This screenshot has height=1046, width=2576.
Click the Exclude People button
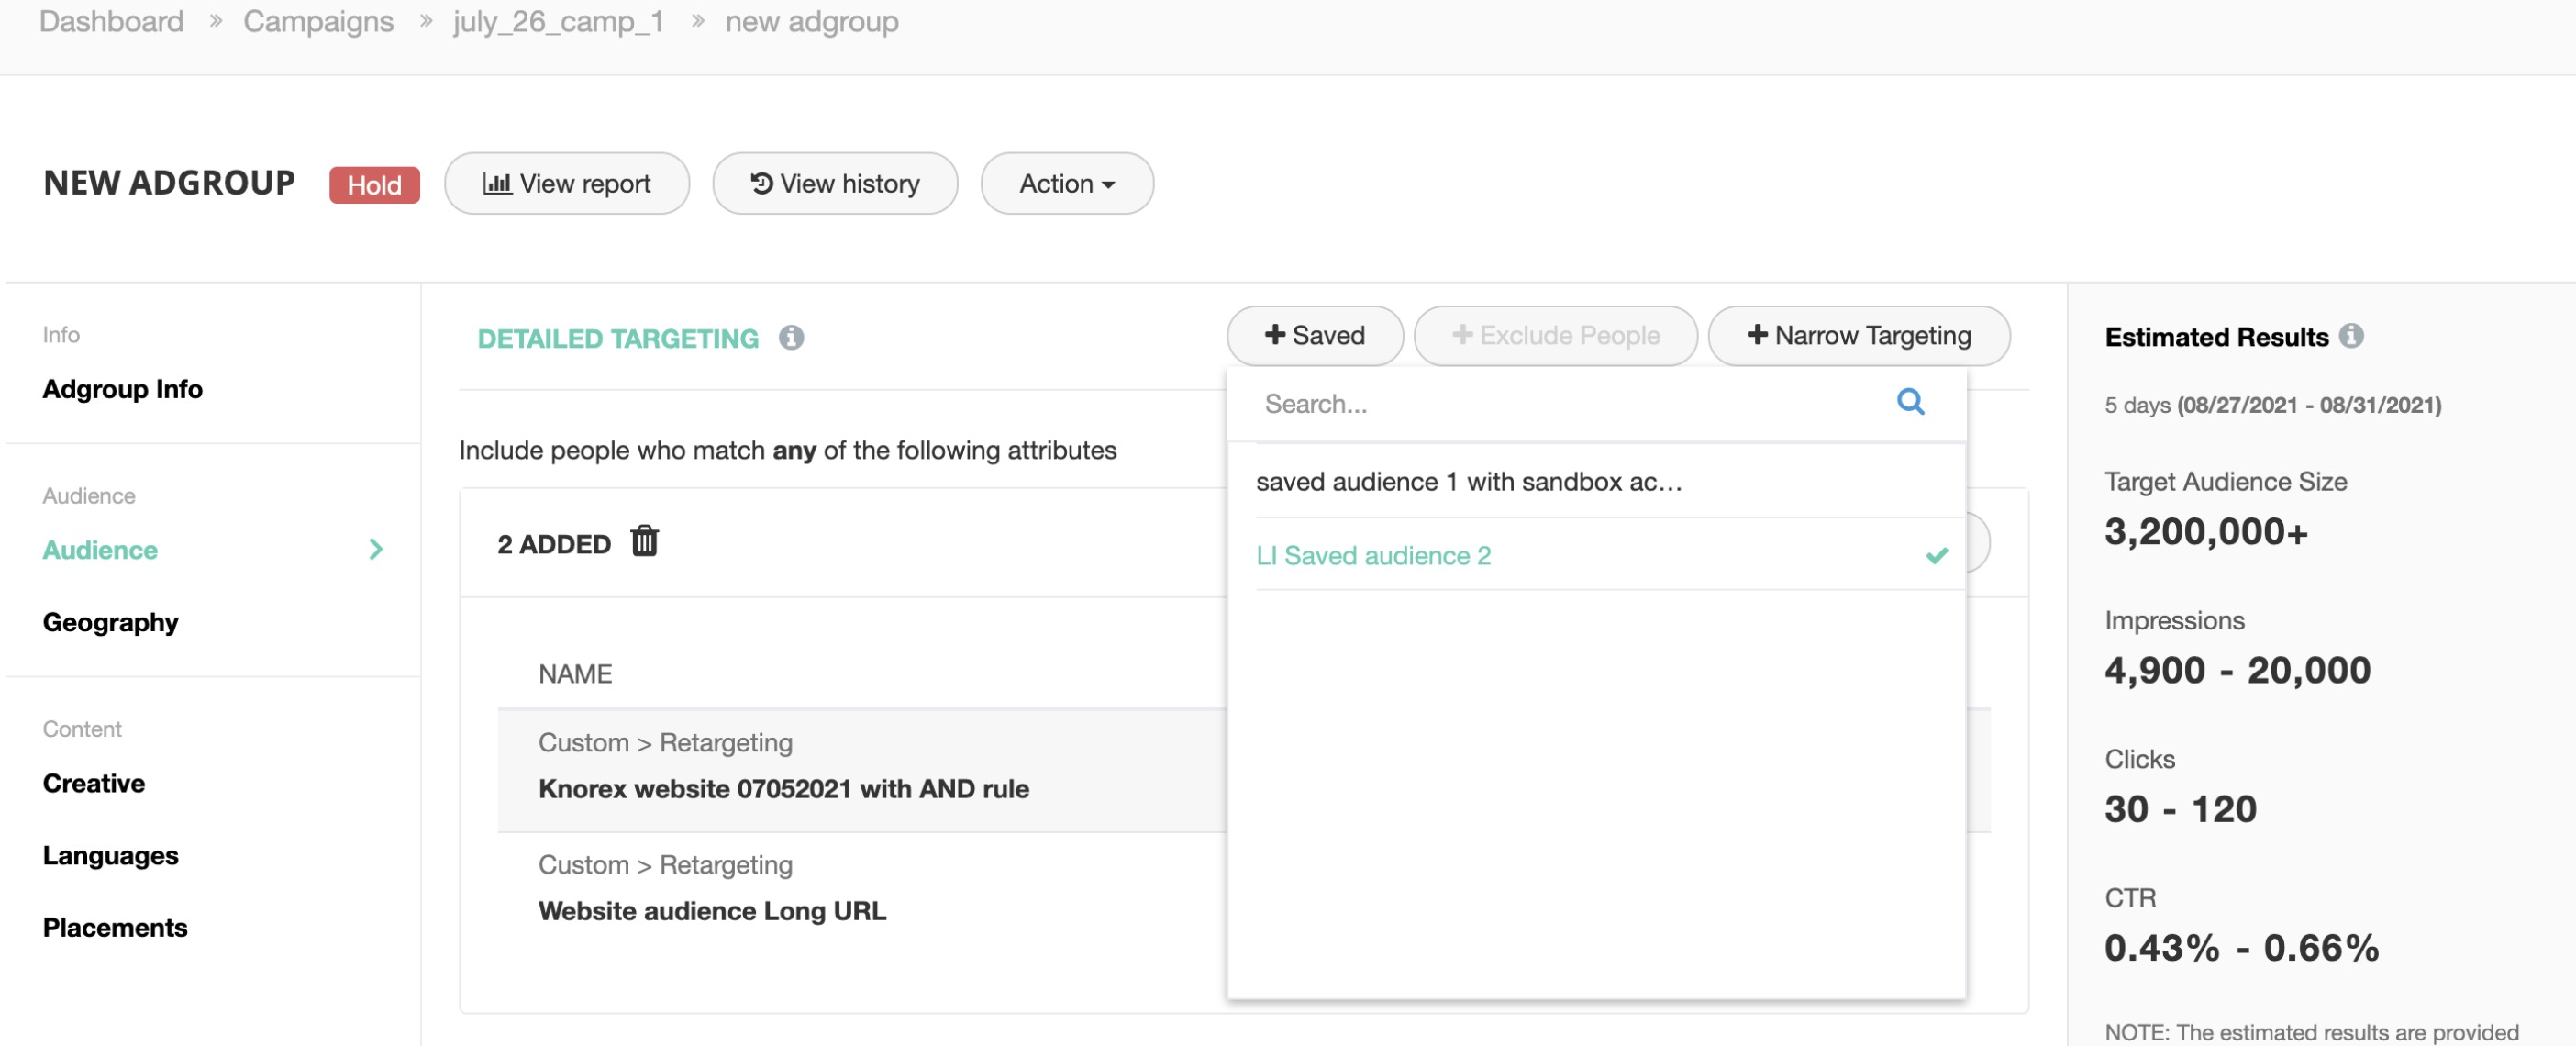[x=1555, y=335]
